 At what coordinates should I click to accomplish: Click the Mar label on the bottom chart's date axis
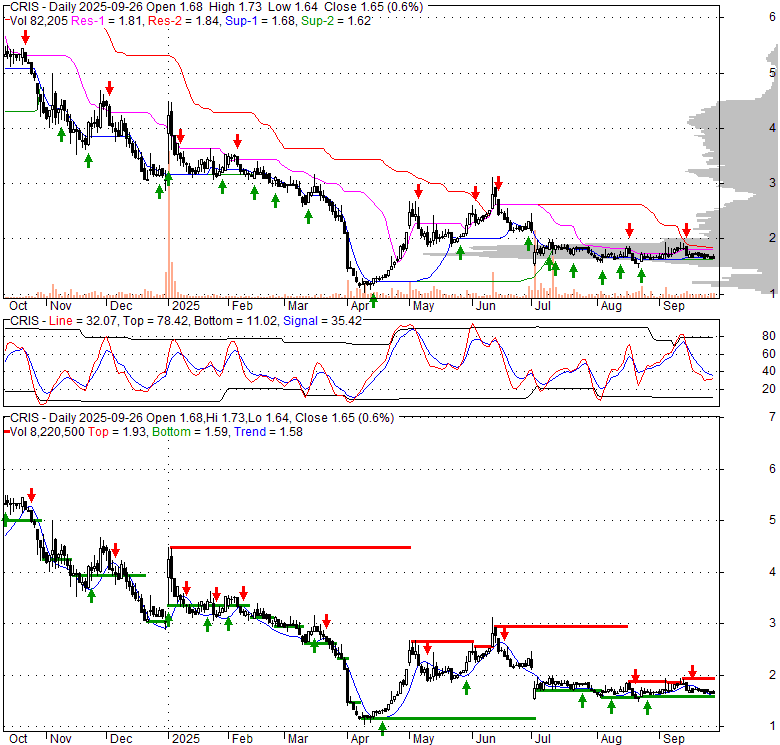click(x=298, y=739)
